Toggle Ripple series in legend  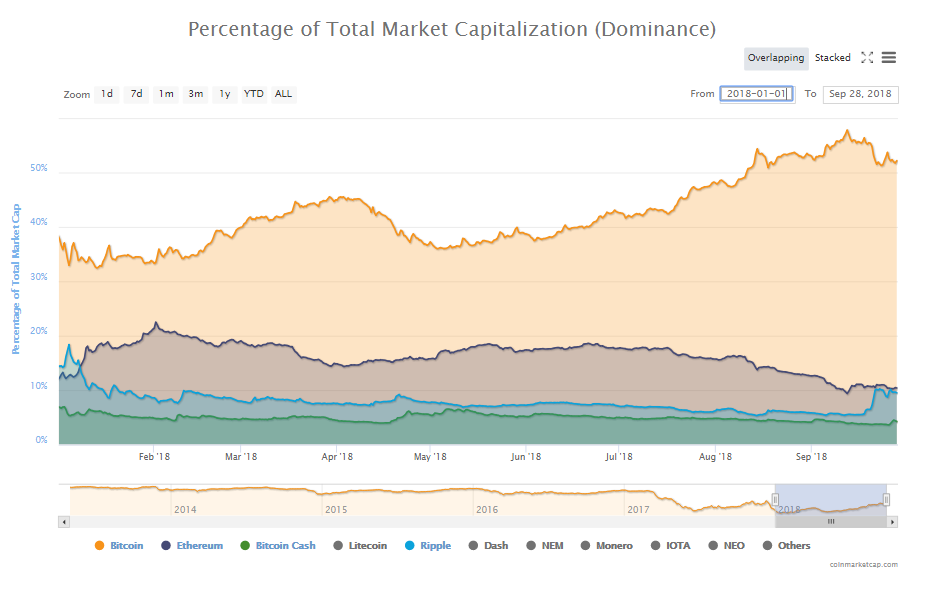(x=428, y=546)
